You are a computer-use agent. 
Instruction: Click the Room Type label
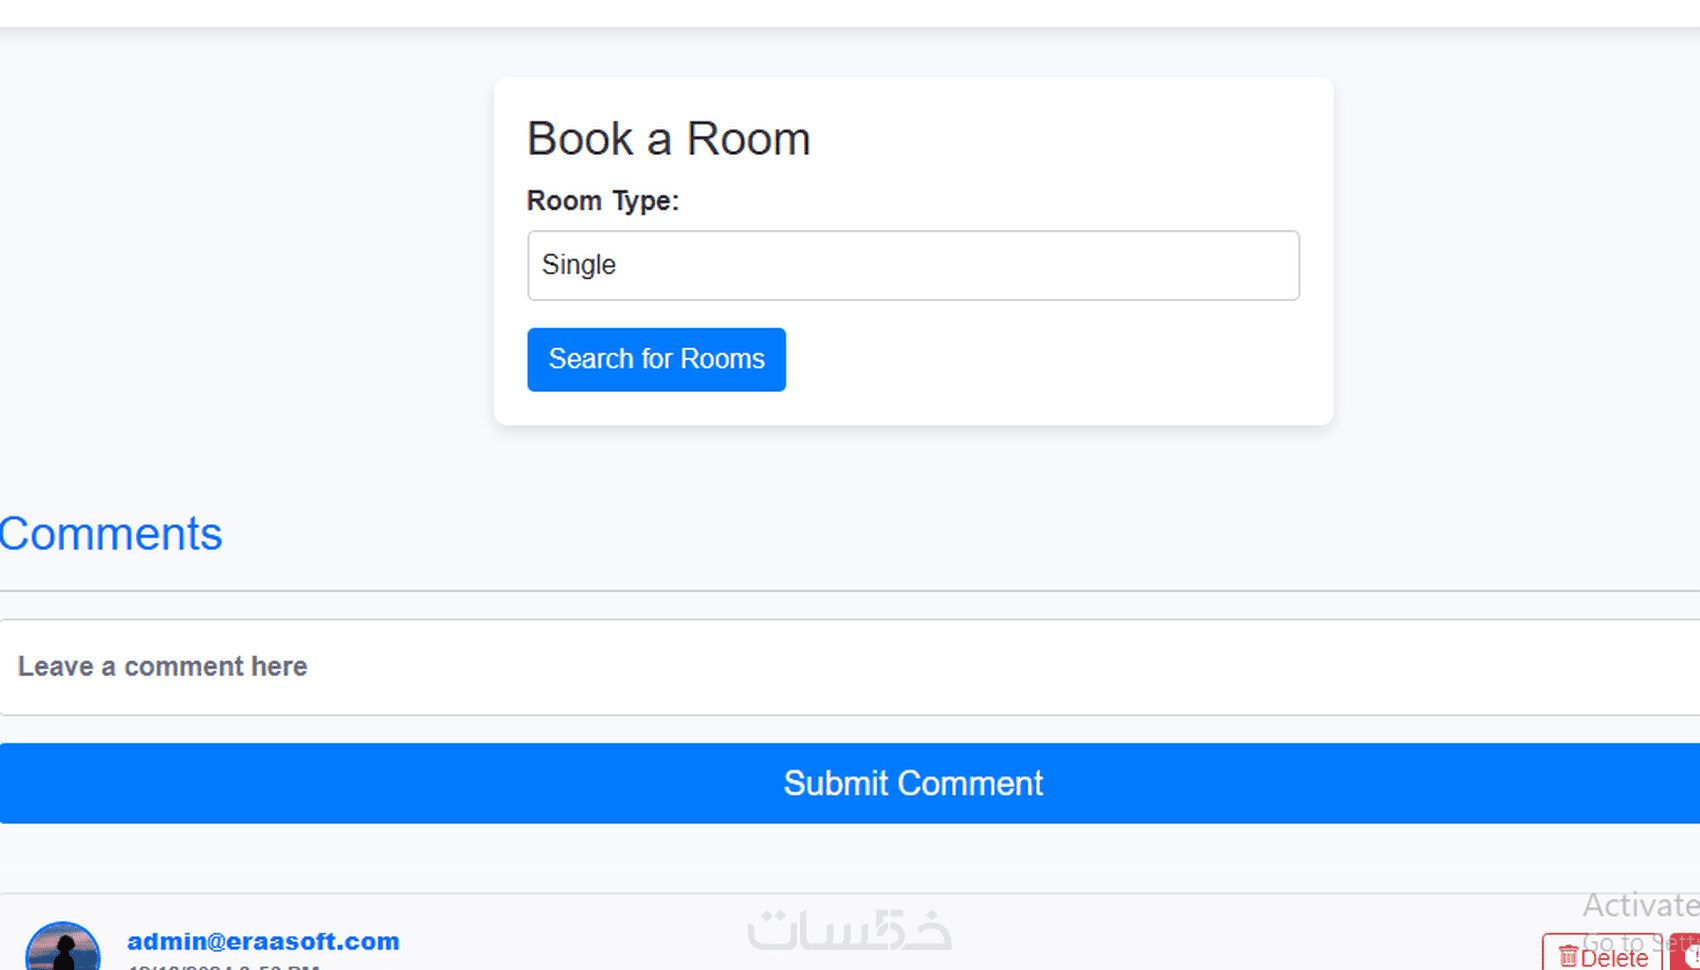[x=603, y=201]
